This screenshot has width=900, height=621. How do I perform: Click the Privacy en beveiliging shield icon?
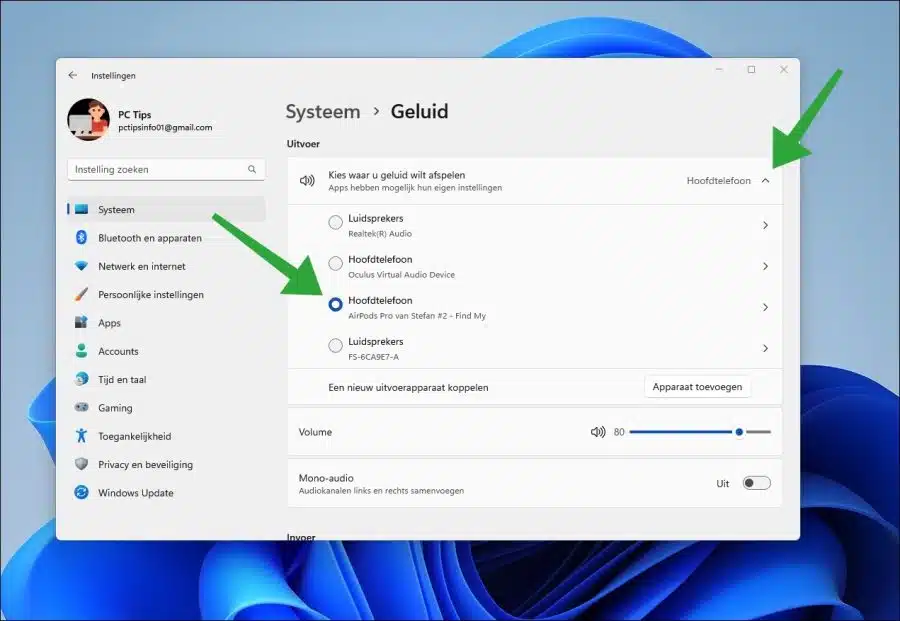pos(82,464)
